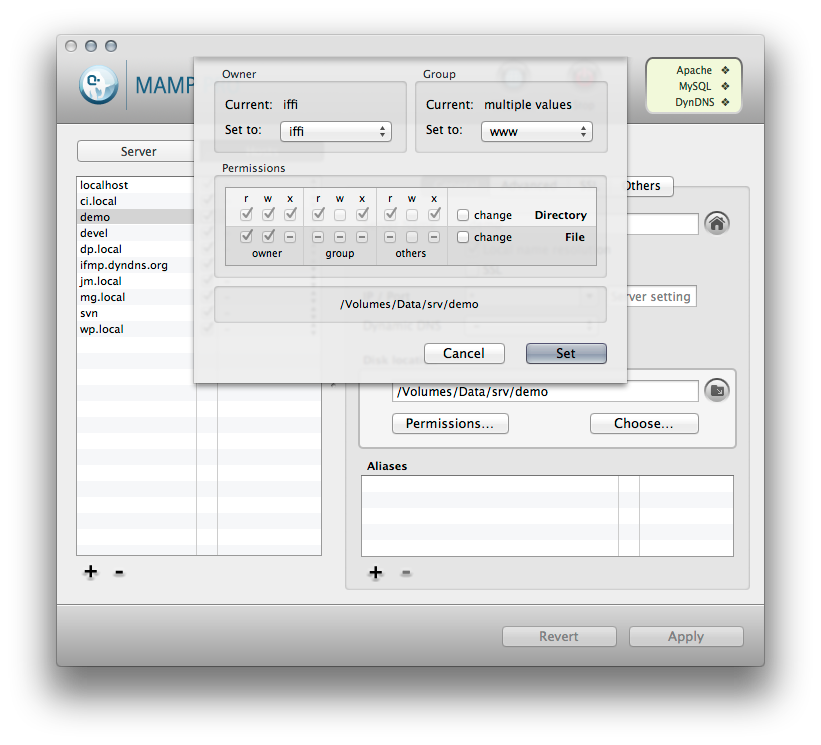
Task: Remove selected host with minus icon
Action: 119,572
